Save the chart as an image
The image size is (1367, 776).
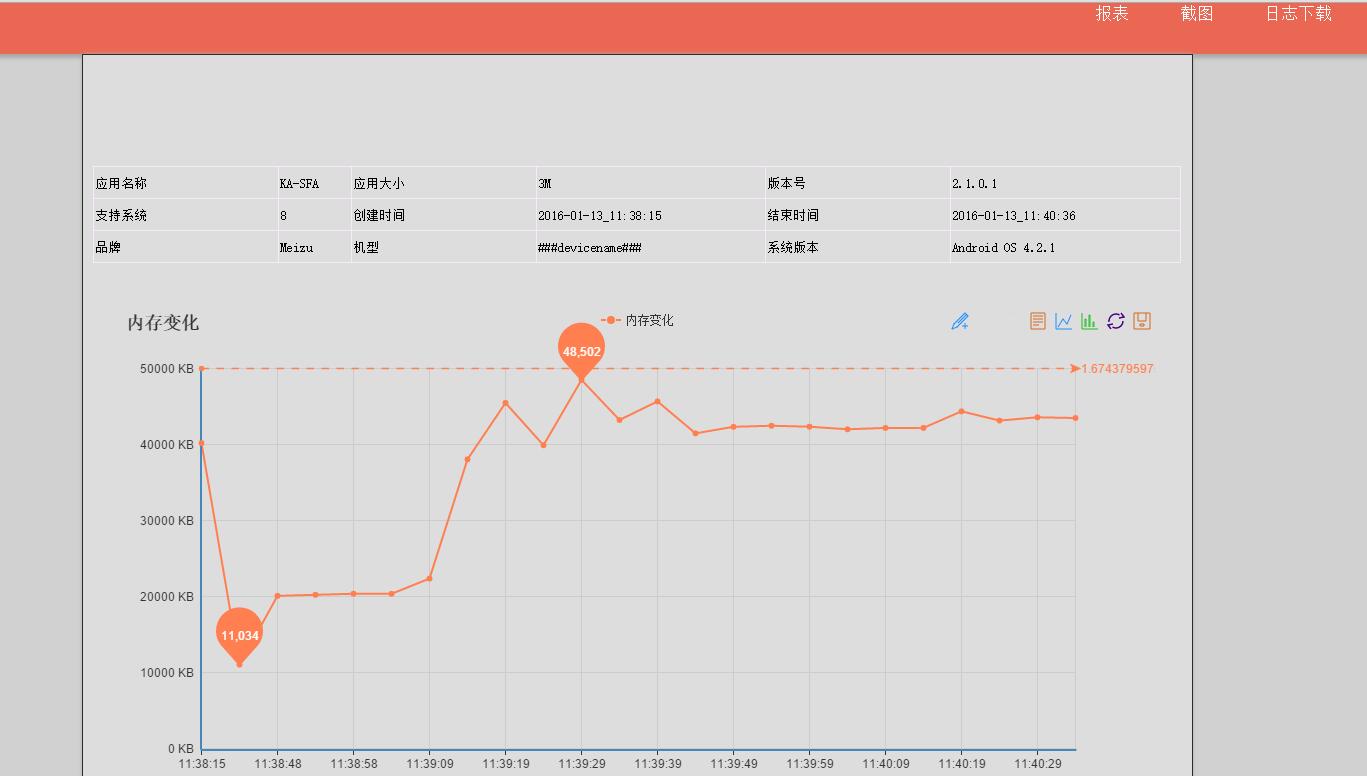click(1141, 321)
